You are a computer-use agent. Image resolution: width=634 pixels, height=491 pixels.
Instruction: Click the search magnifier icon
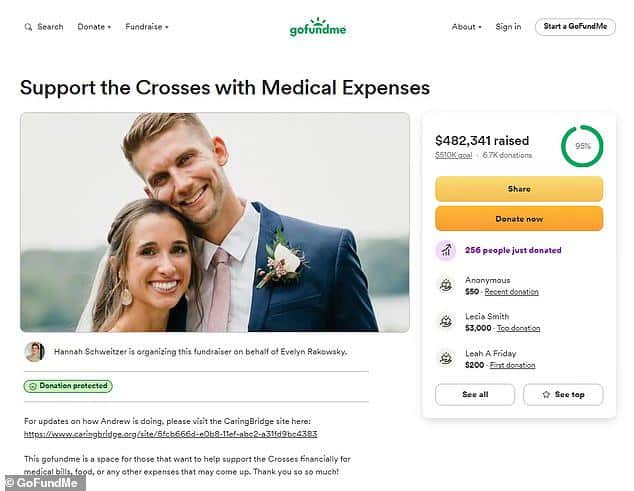[x=28, y=27]
